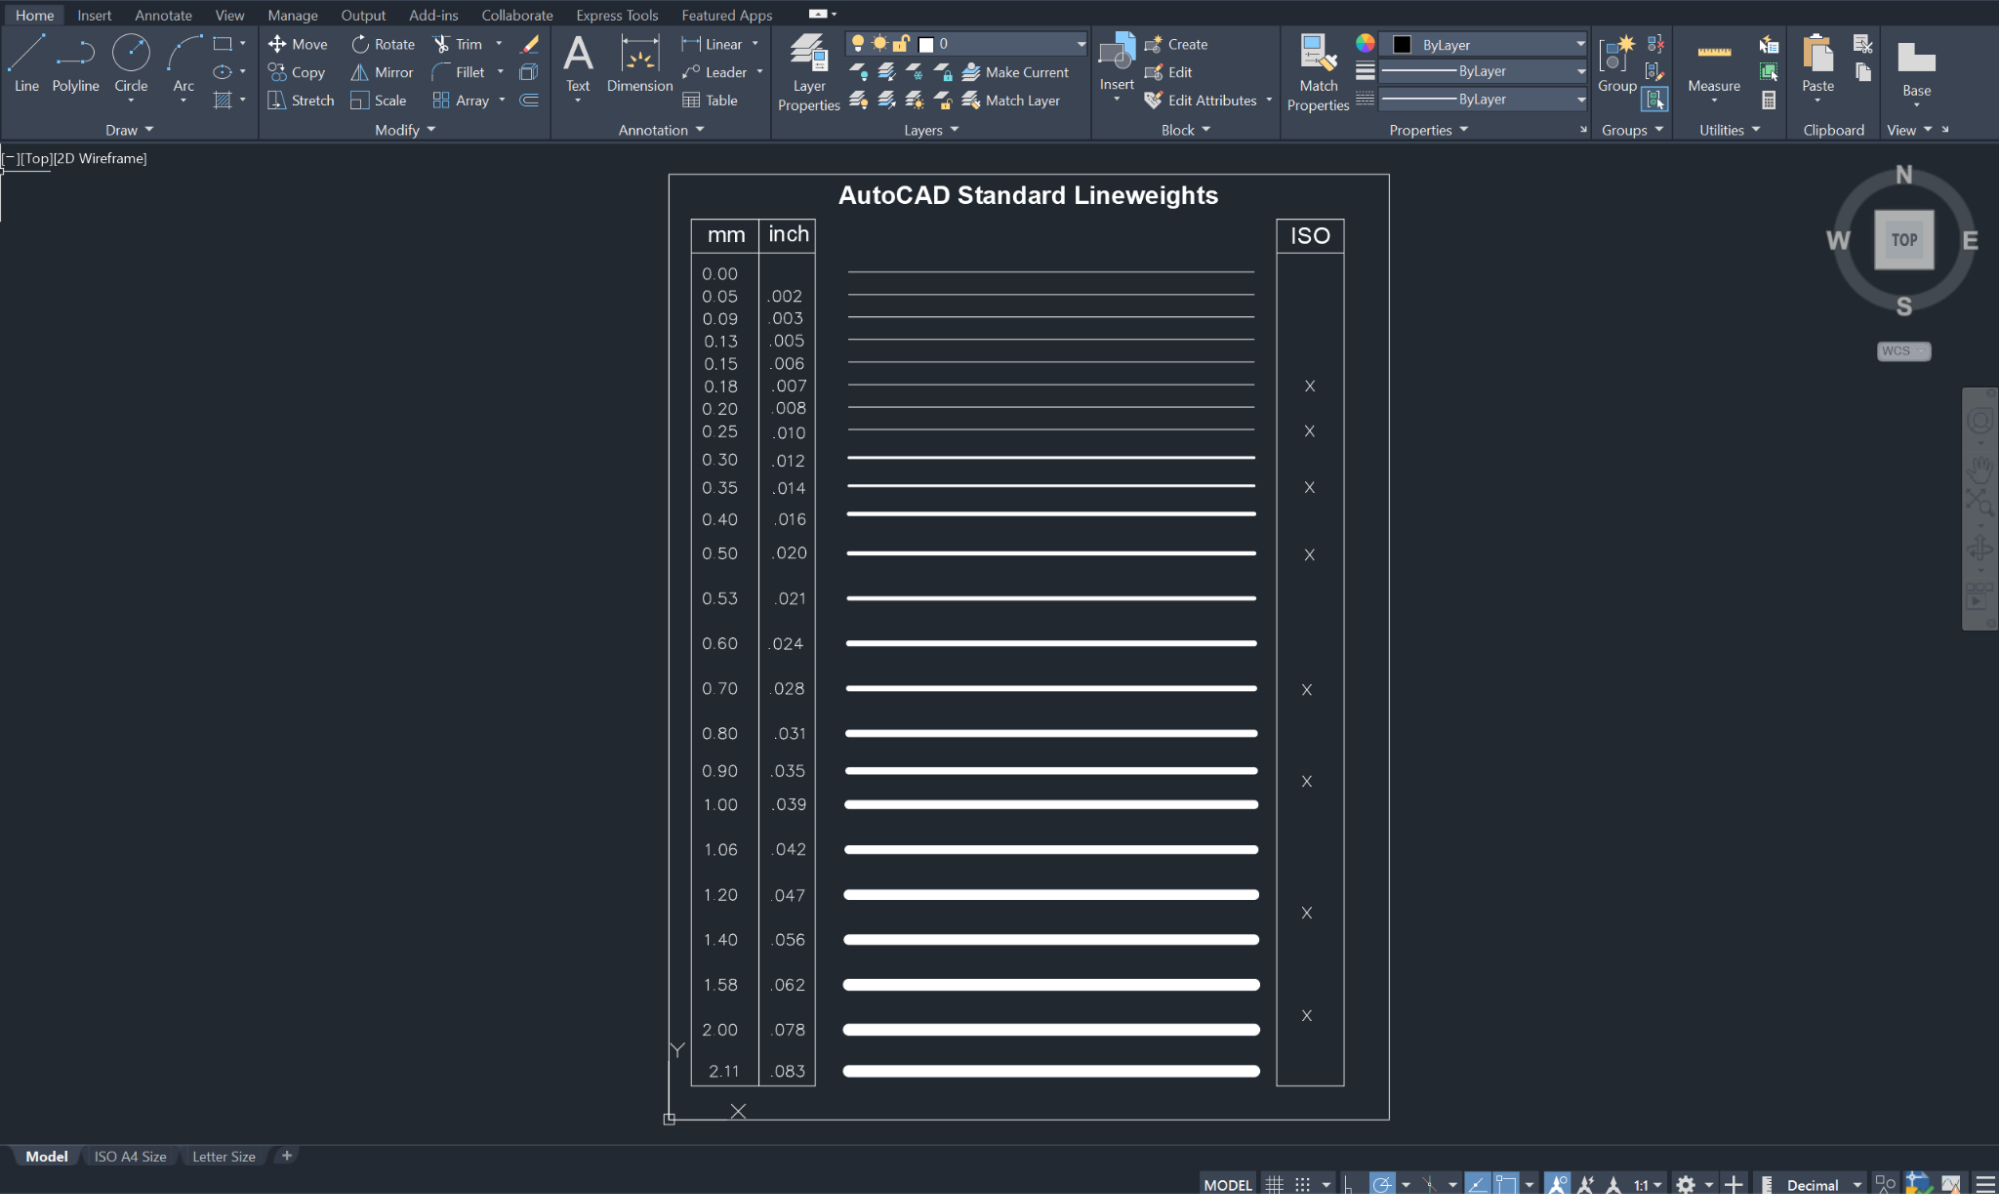Toggle annotation visibility icon in status bar
Screen dimensions: 1999x1194
(x=1557, y=1184)
